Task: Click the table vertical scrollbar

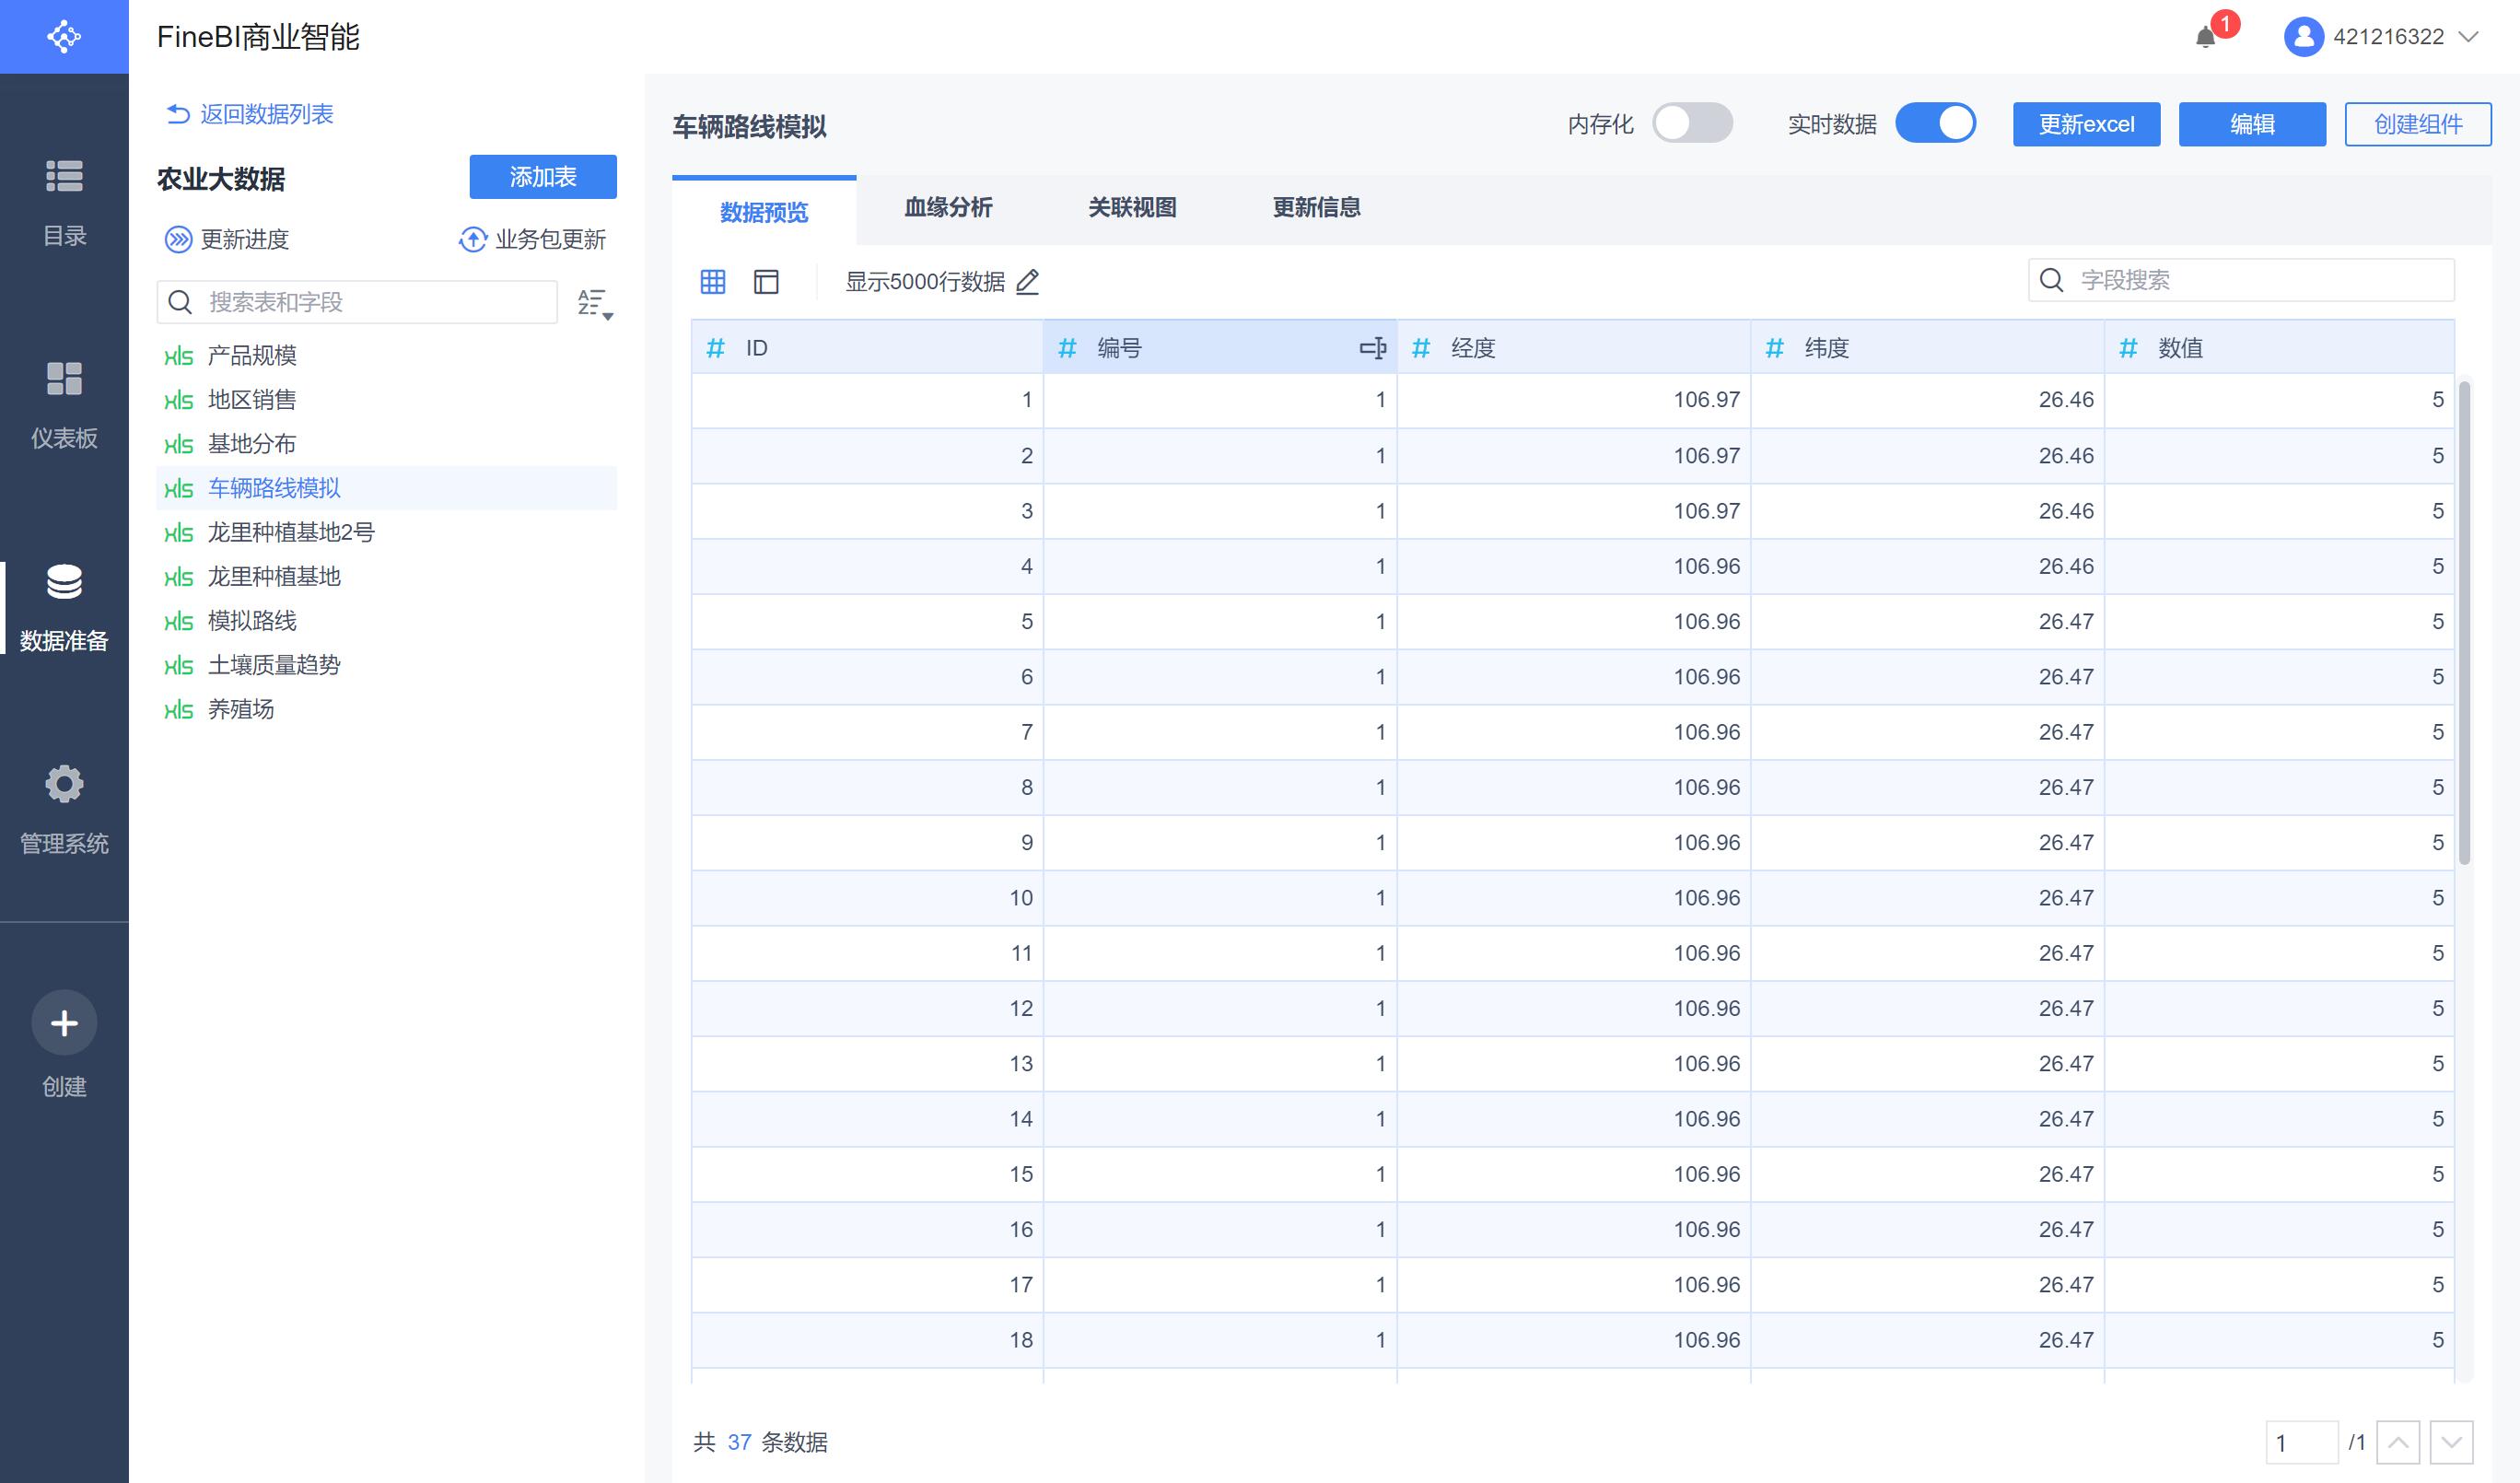Action: click(2465, 622)
